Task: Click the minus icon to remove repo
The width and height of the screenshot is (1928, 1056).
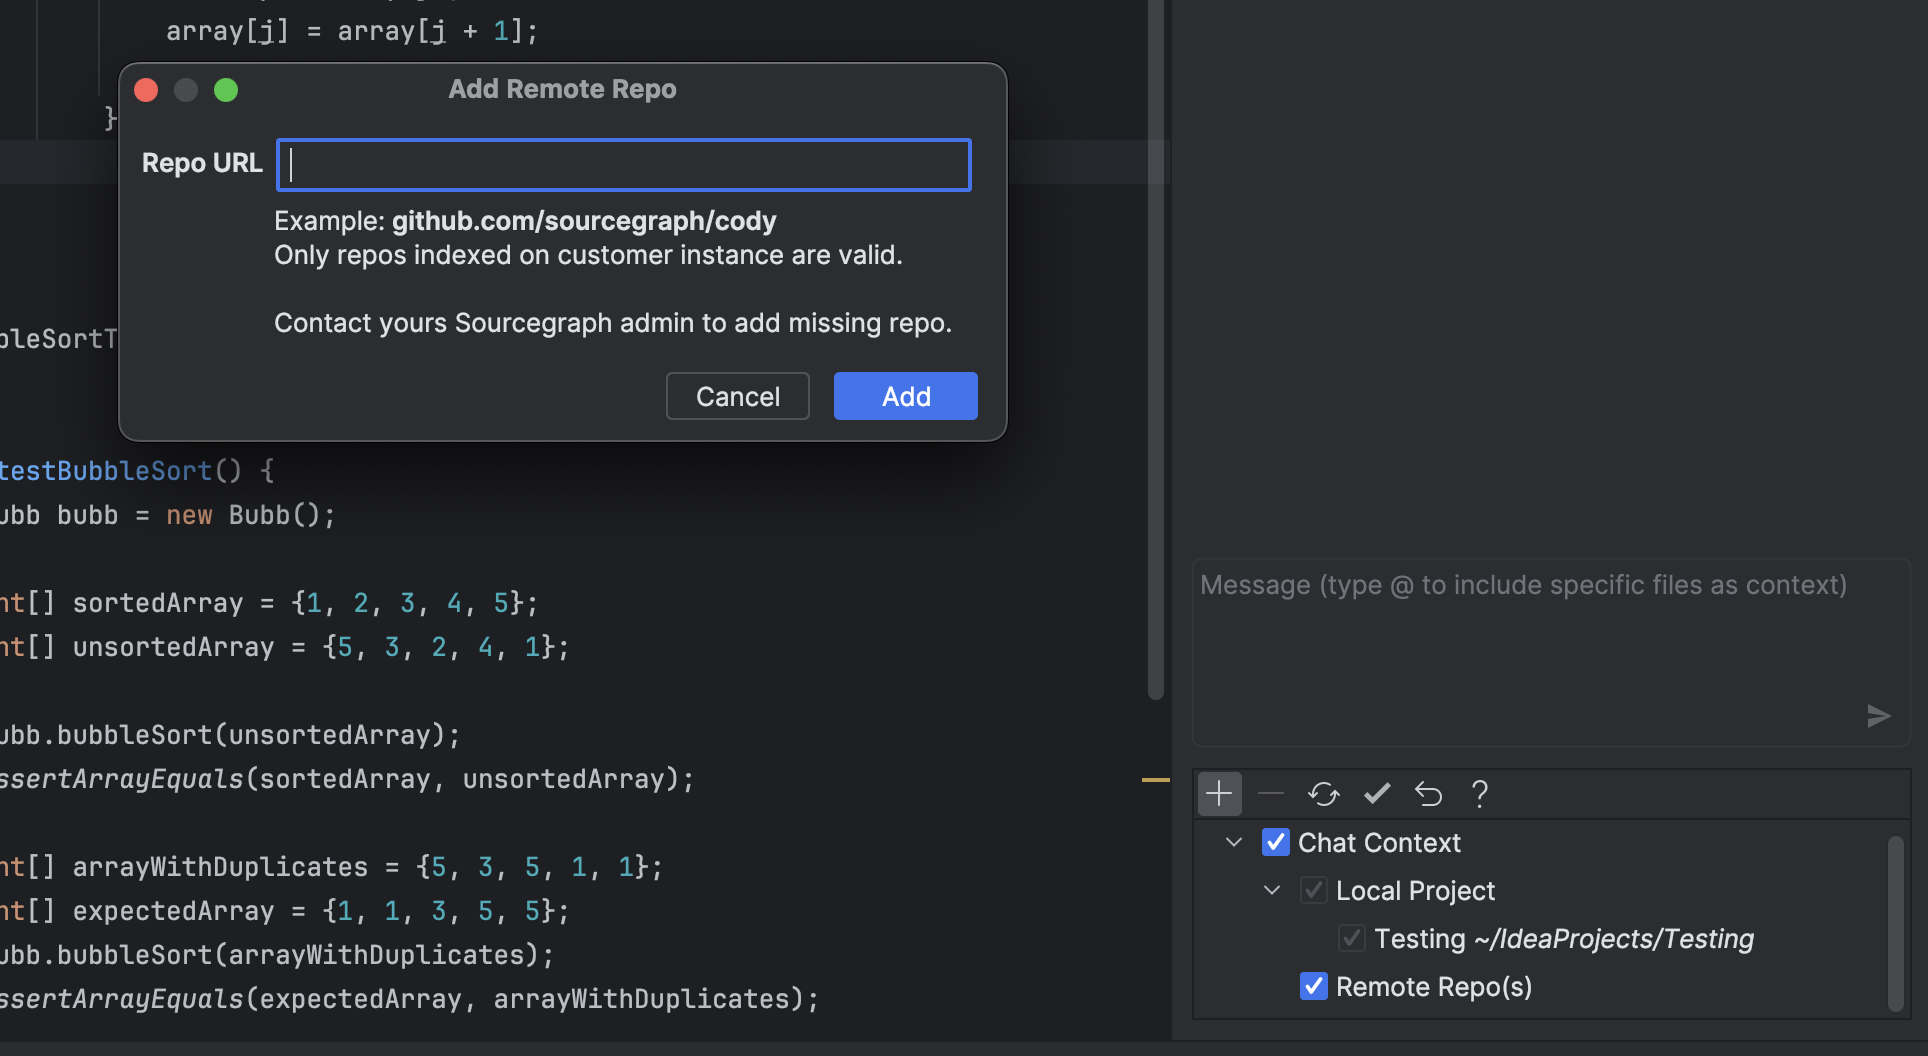Action: point(1271,794)
